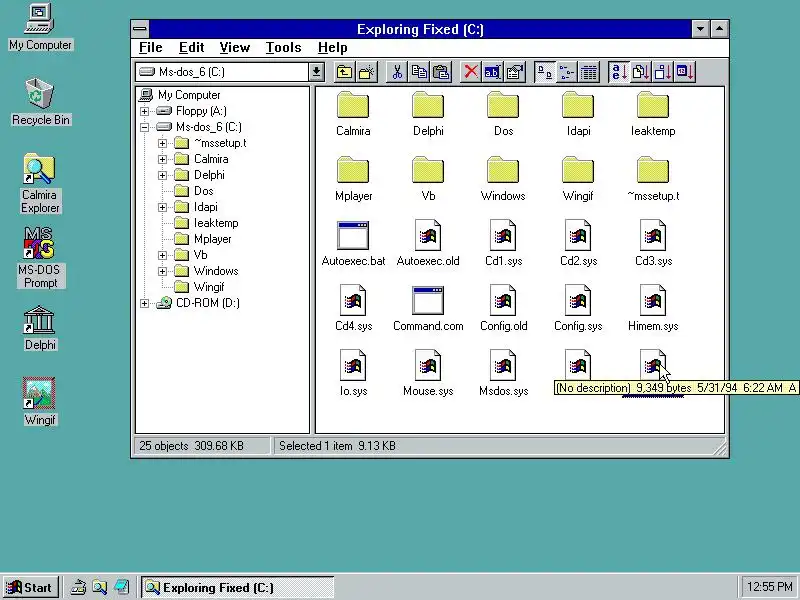Select the Vb folder in file pane
Viewport: 800px width, 600px height.
pyautogui.click(x=428, y=179)
